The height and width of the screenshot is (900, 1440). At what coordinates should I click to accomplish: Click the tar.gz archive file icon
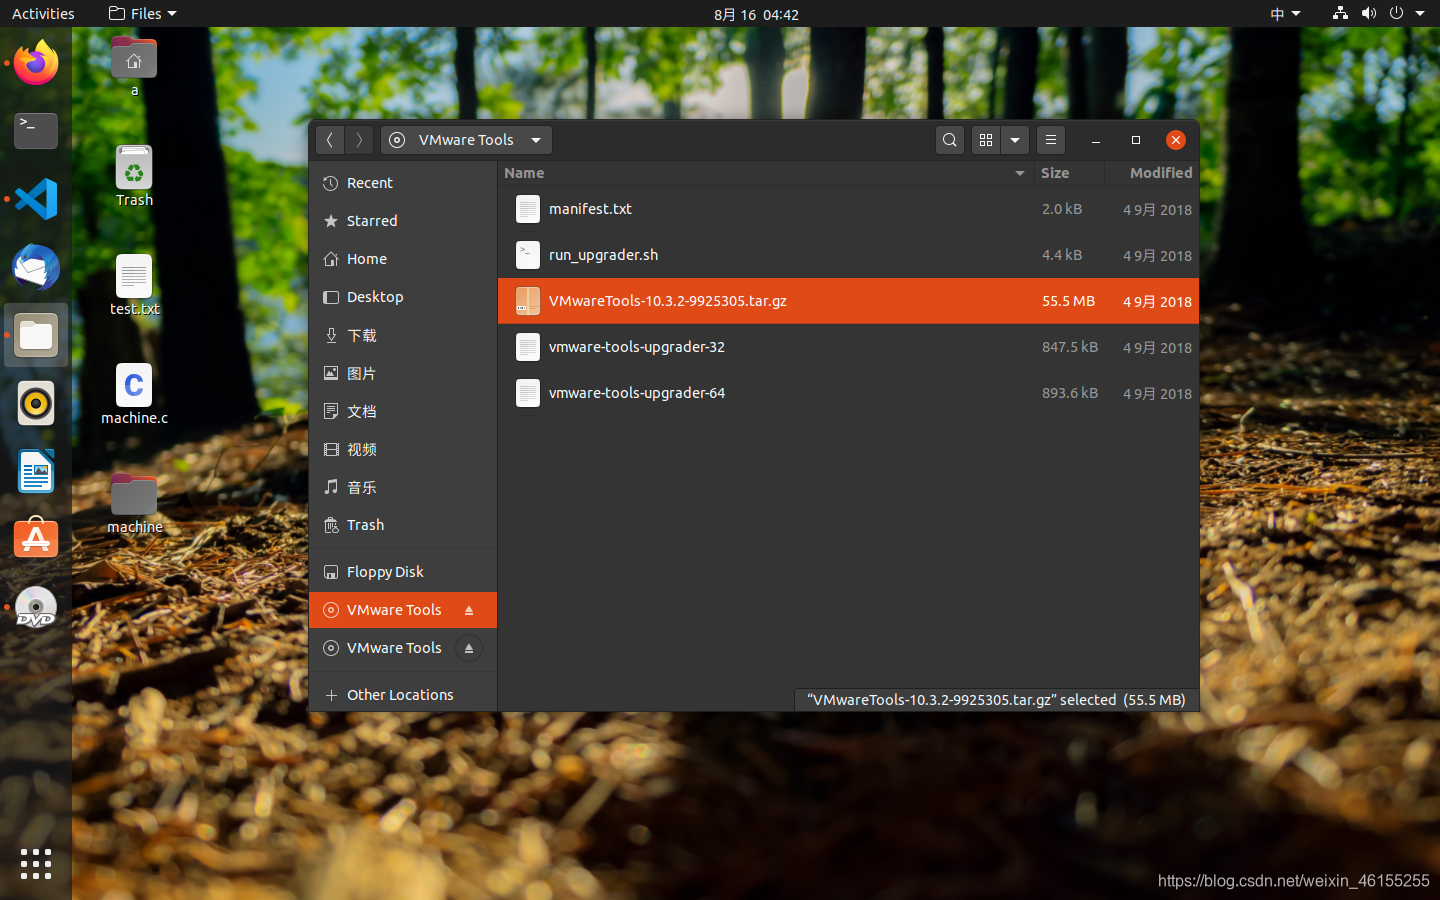point(528,301)
